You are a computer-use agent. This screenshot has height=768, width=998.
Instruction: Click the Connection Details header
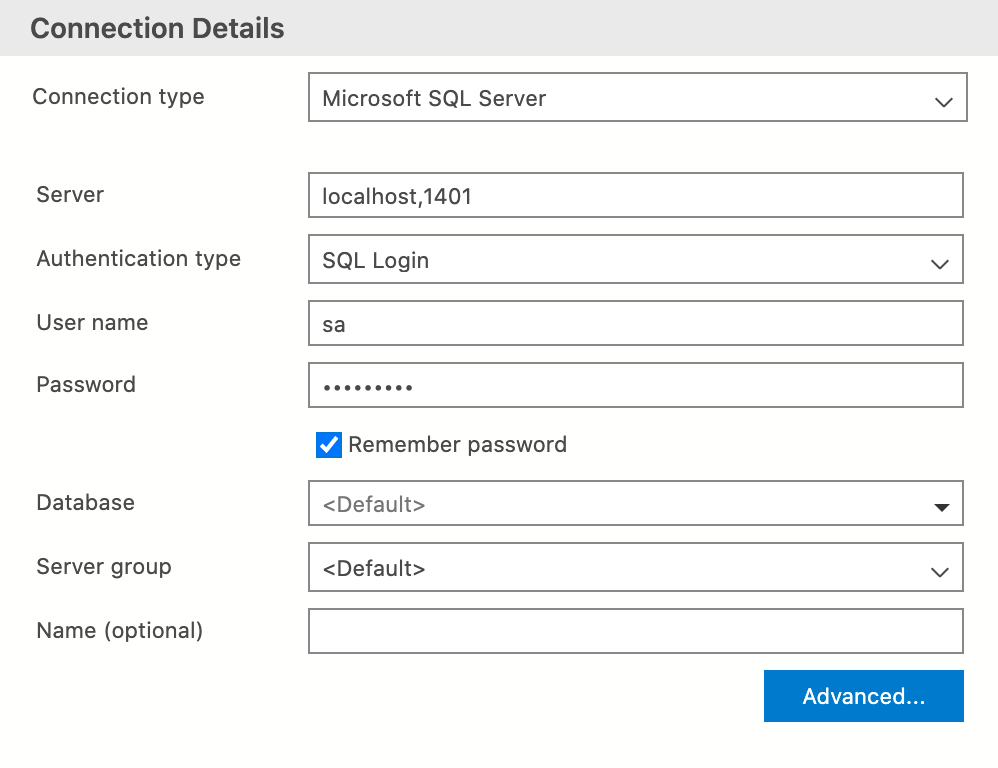(156, 28)
